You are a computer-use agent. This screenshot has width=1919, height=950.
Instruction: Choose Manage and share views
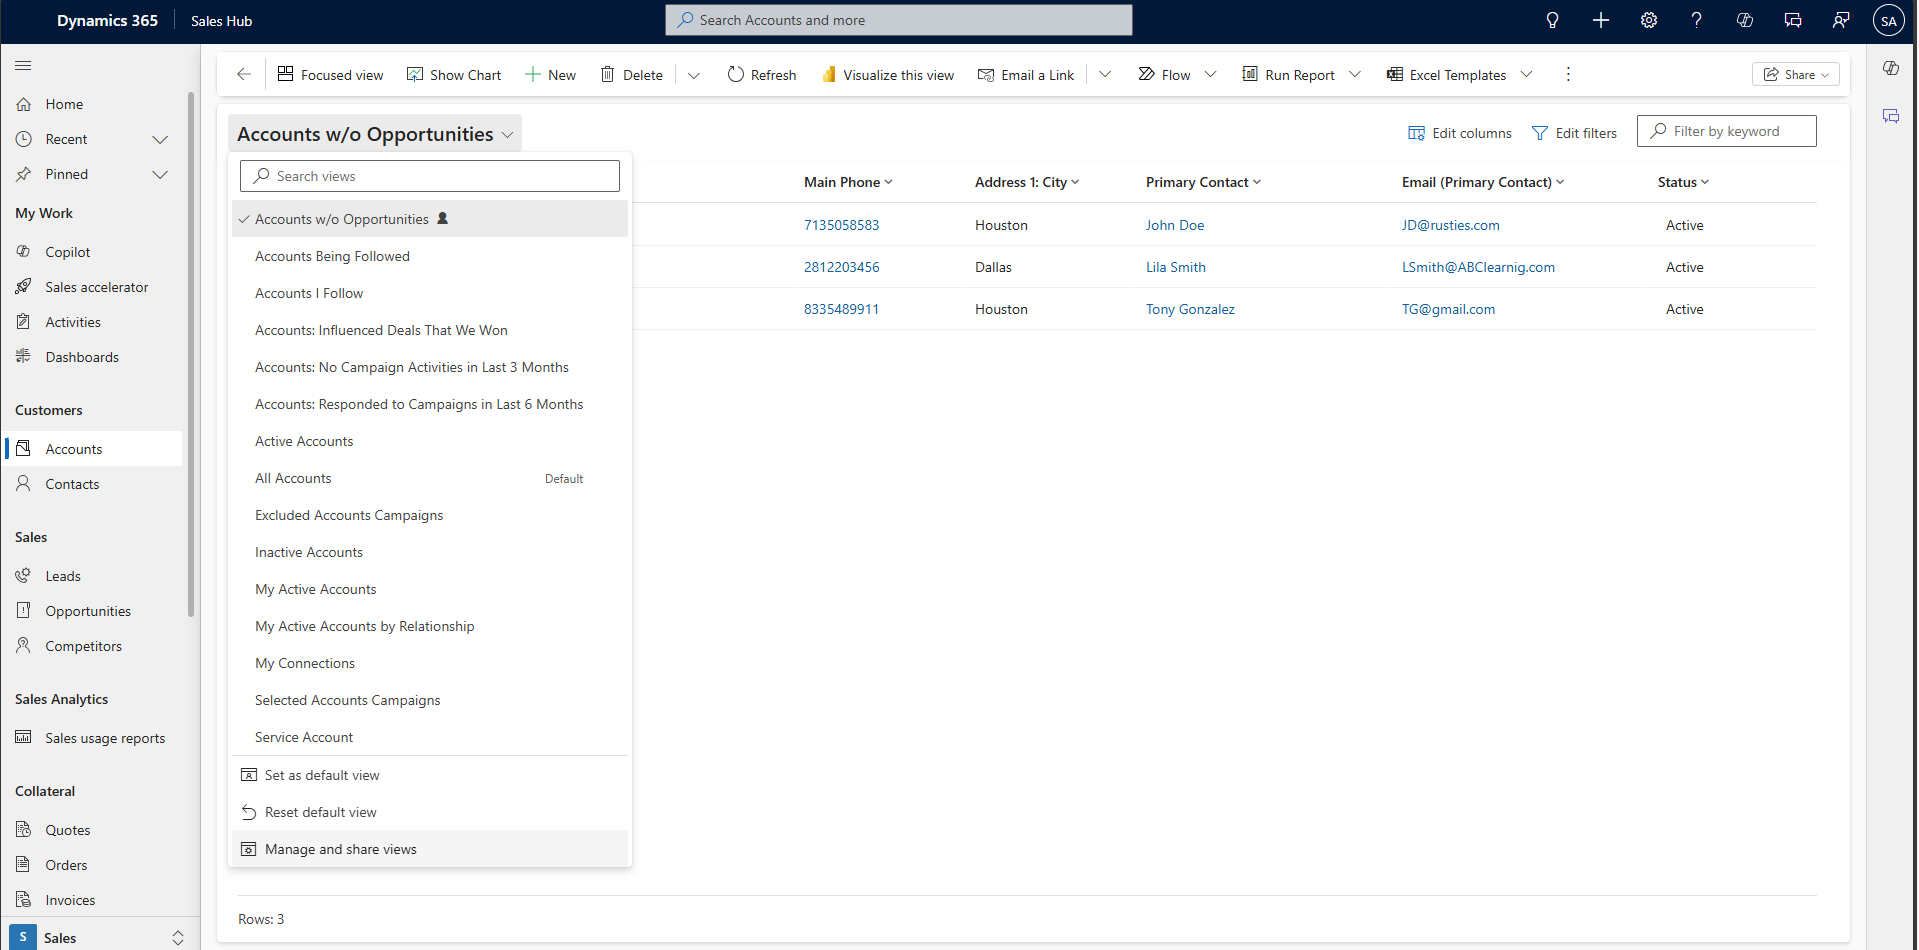click(x=340, y=848)
